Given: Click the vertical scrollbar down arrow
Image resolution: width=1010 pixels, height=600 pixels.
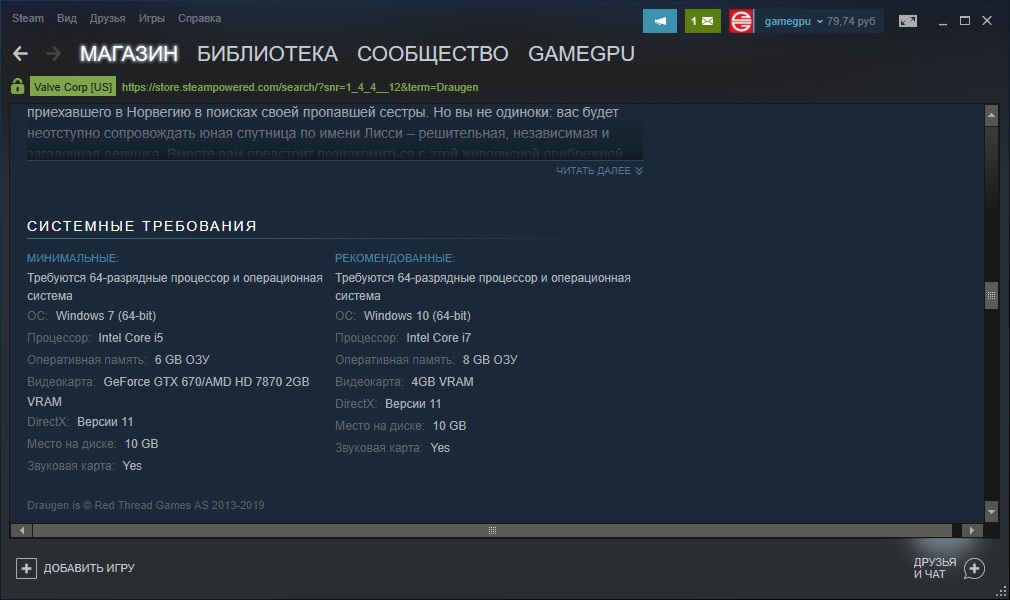Looking at the screenshot, I should (991, 512).
